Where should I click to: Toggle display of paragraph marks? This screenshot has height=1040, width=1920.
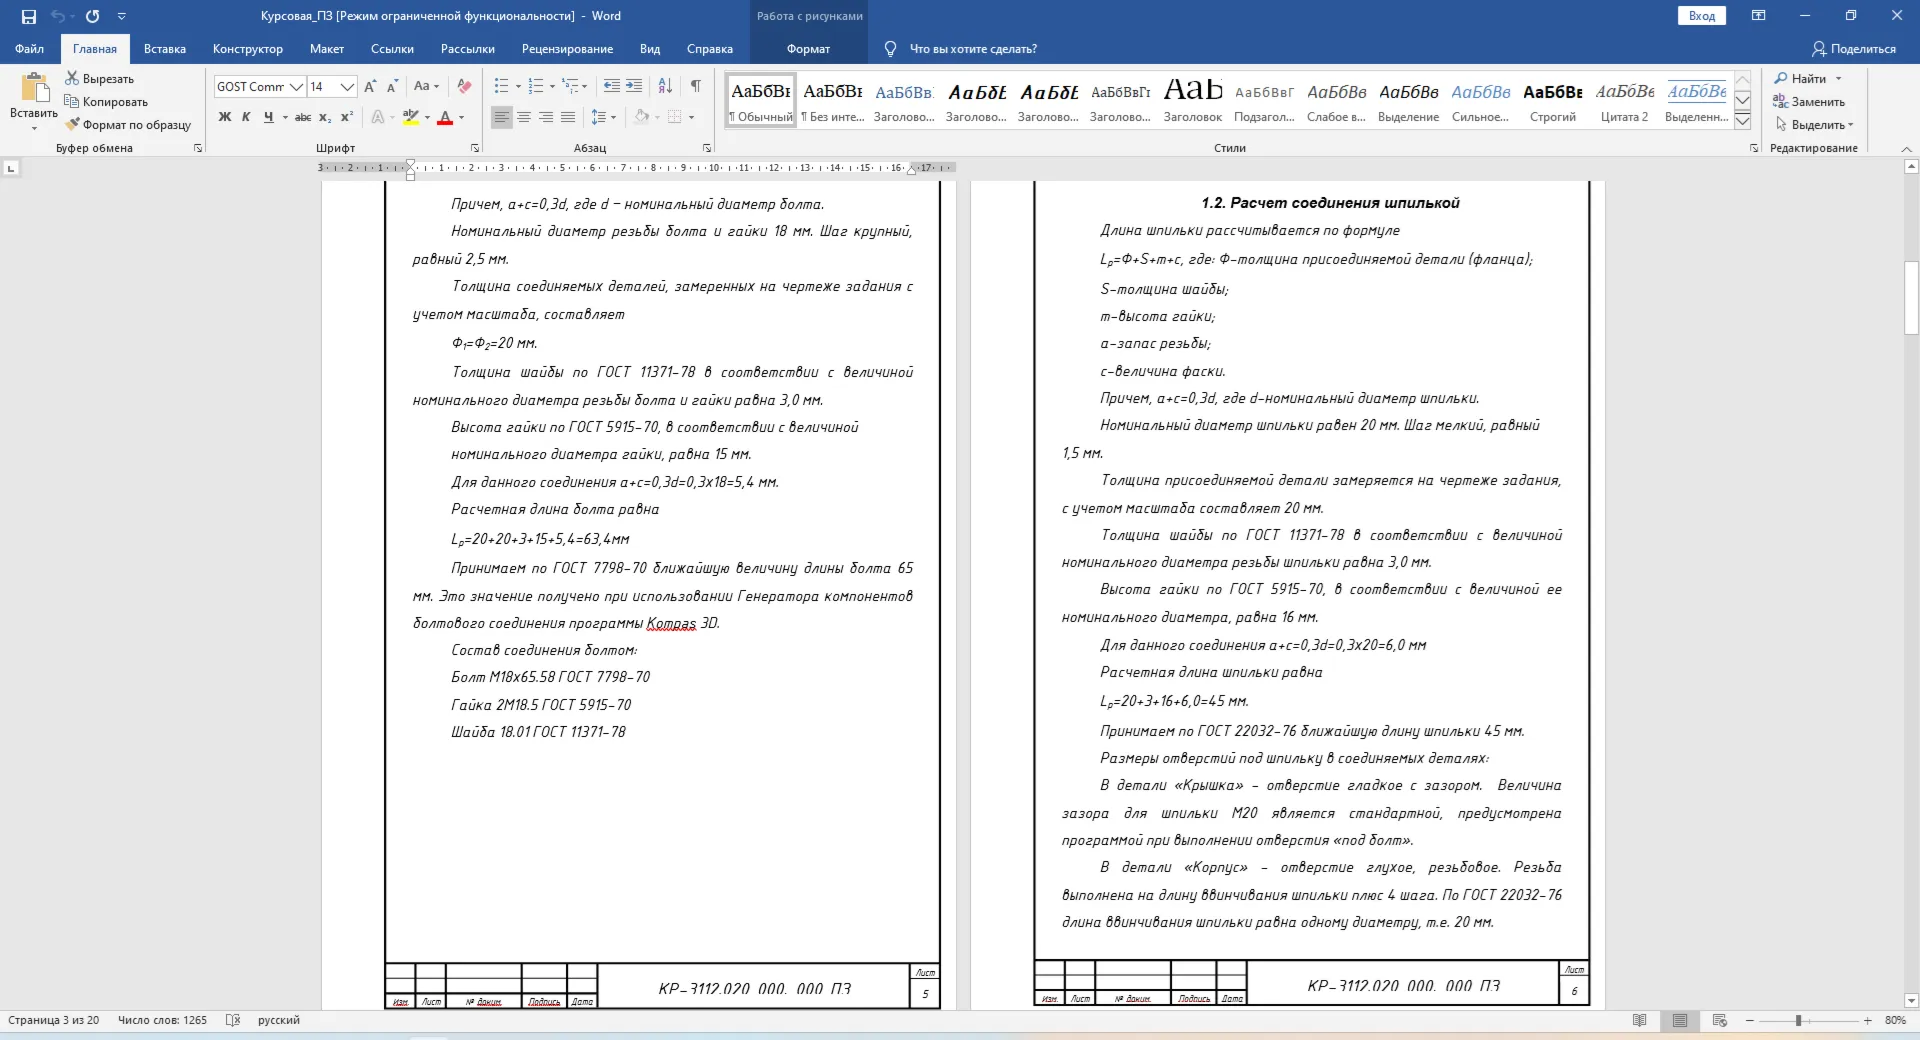pyautogui.click(x=696, y=87)
